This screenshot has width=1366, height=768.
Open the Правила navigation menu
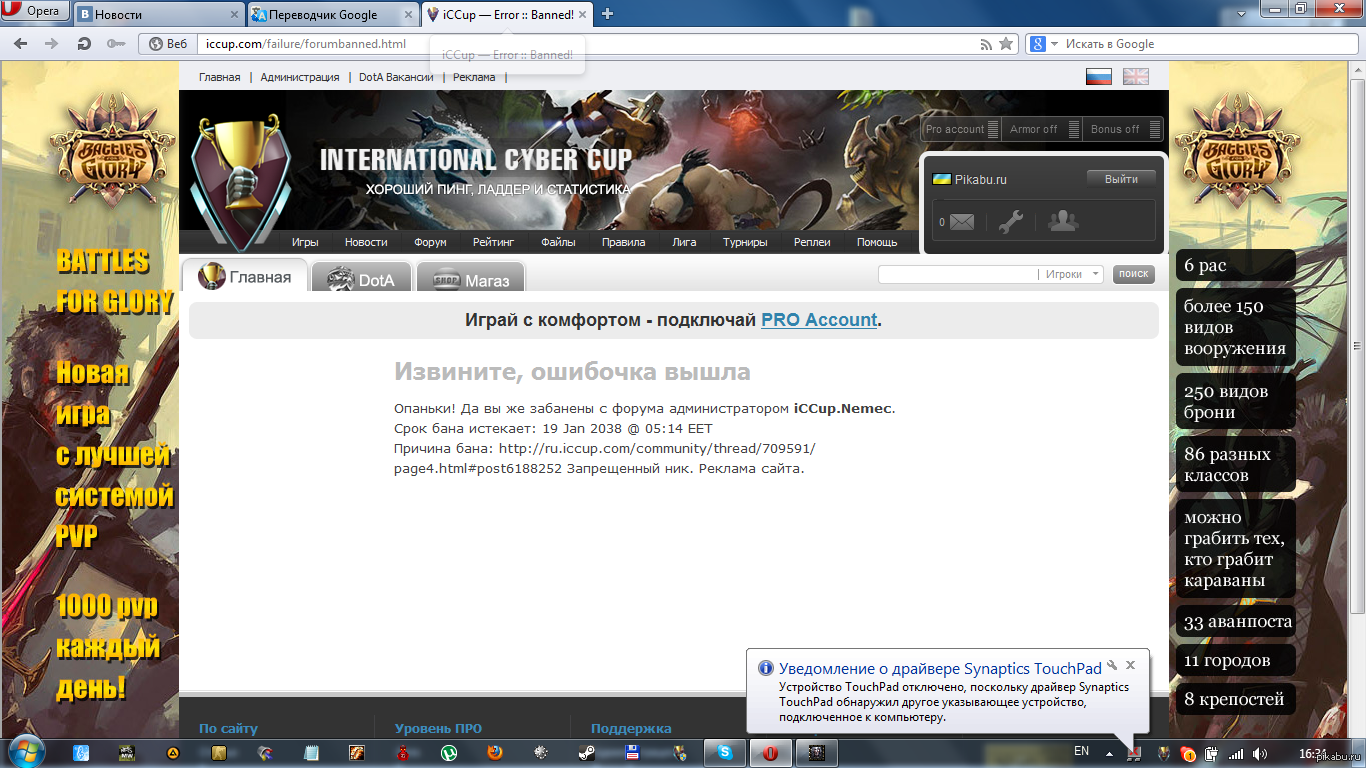(623, 242)
